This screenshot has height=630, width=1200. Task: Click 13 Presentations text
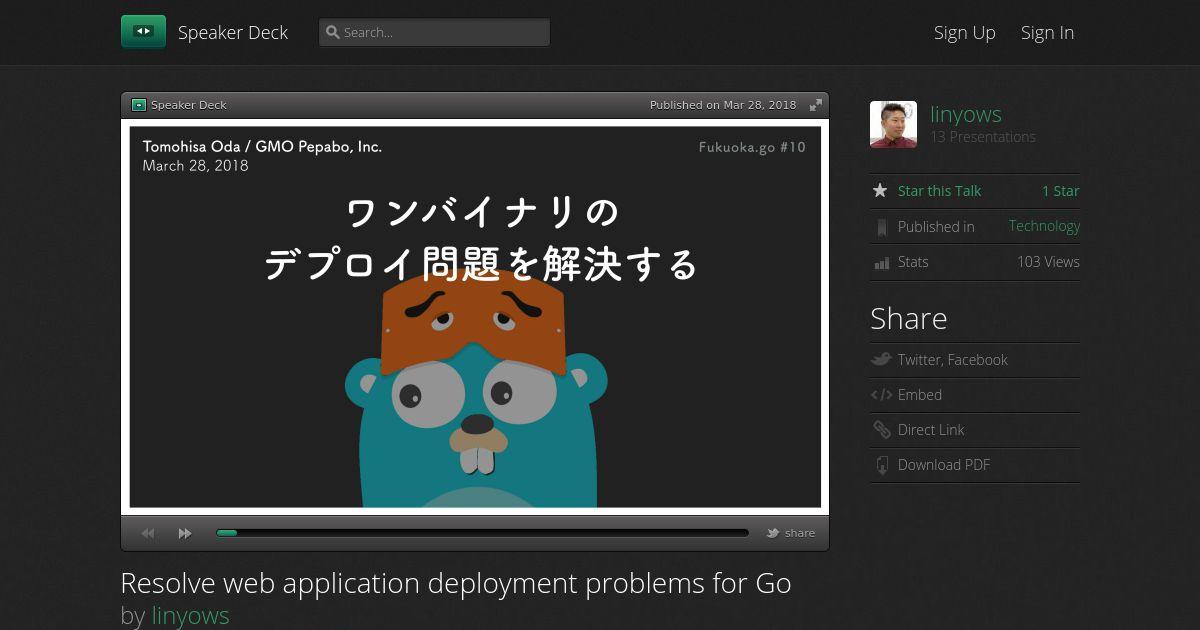983,137
